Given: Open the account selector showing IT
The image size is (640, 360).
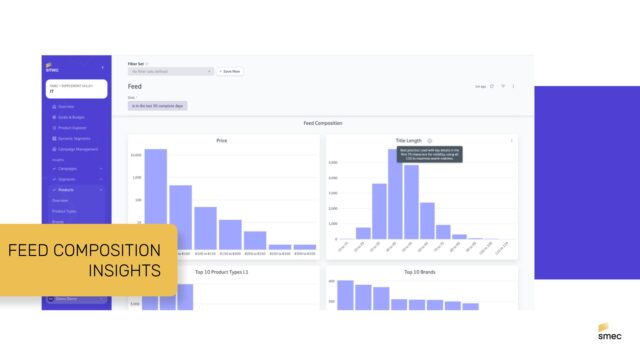Looking at the screenshot, I should coord(76,89).
